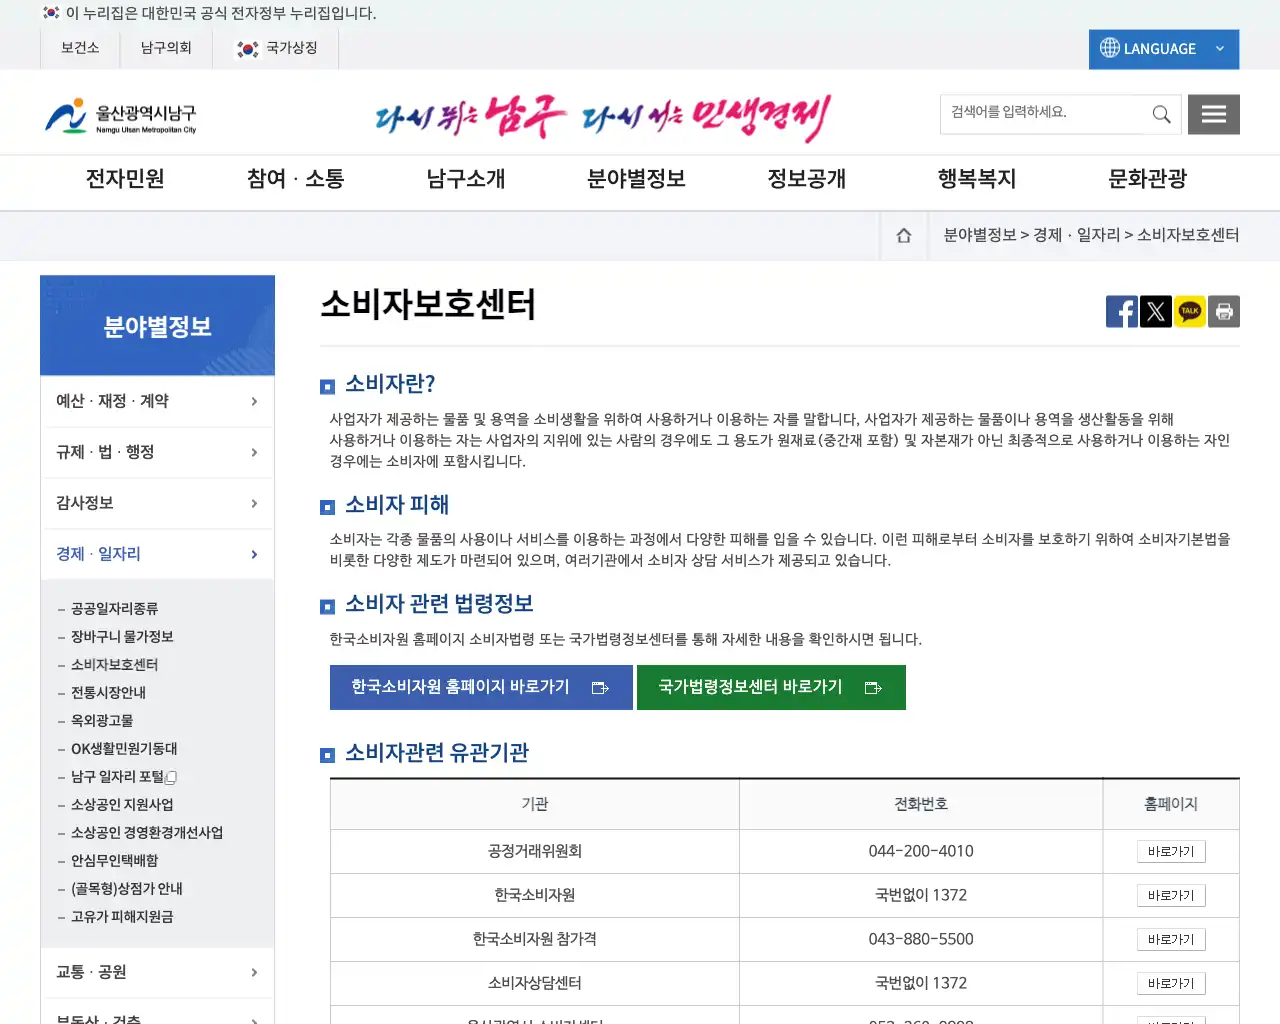Image resolution: width=1280 pixels, height=1024 pixels.
Task: Select OK생활민원기동대 in sidebar
Action: click(x=124, y=749)
